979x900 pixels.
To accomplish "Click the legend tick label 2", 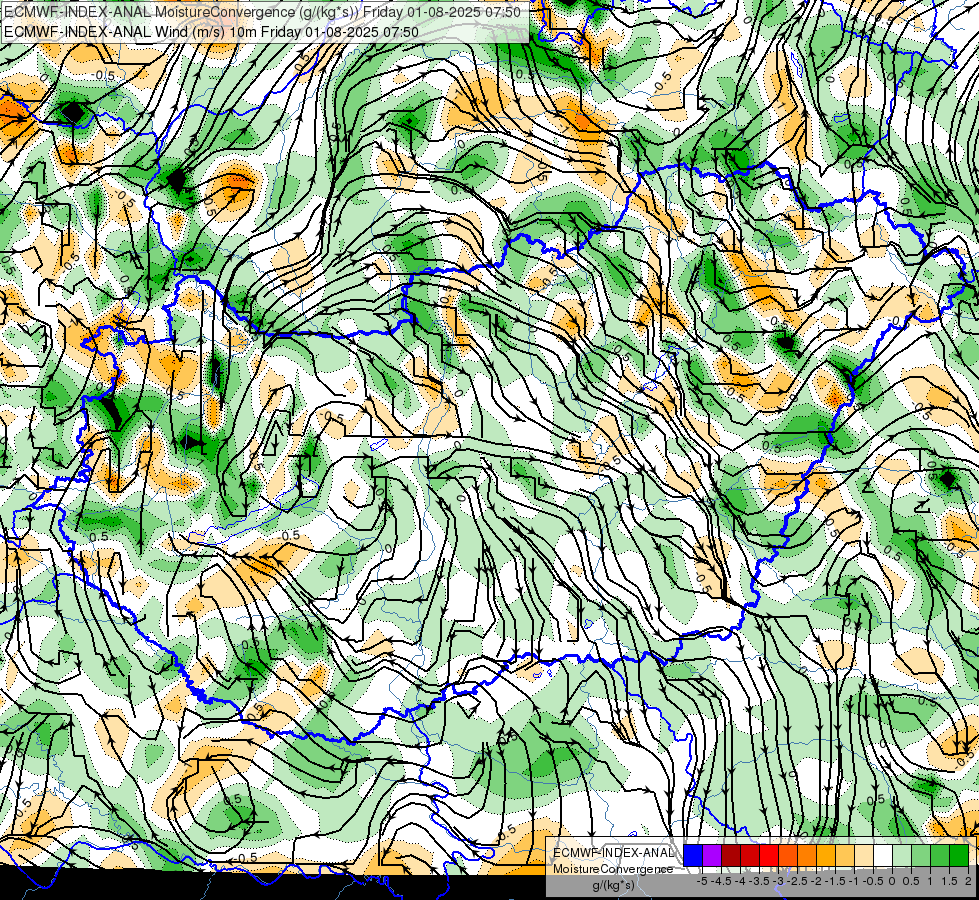I will click(968, 881).
